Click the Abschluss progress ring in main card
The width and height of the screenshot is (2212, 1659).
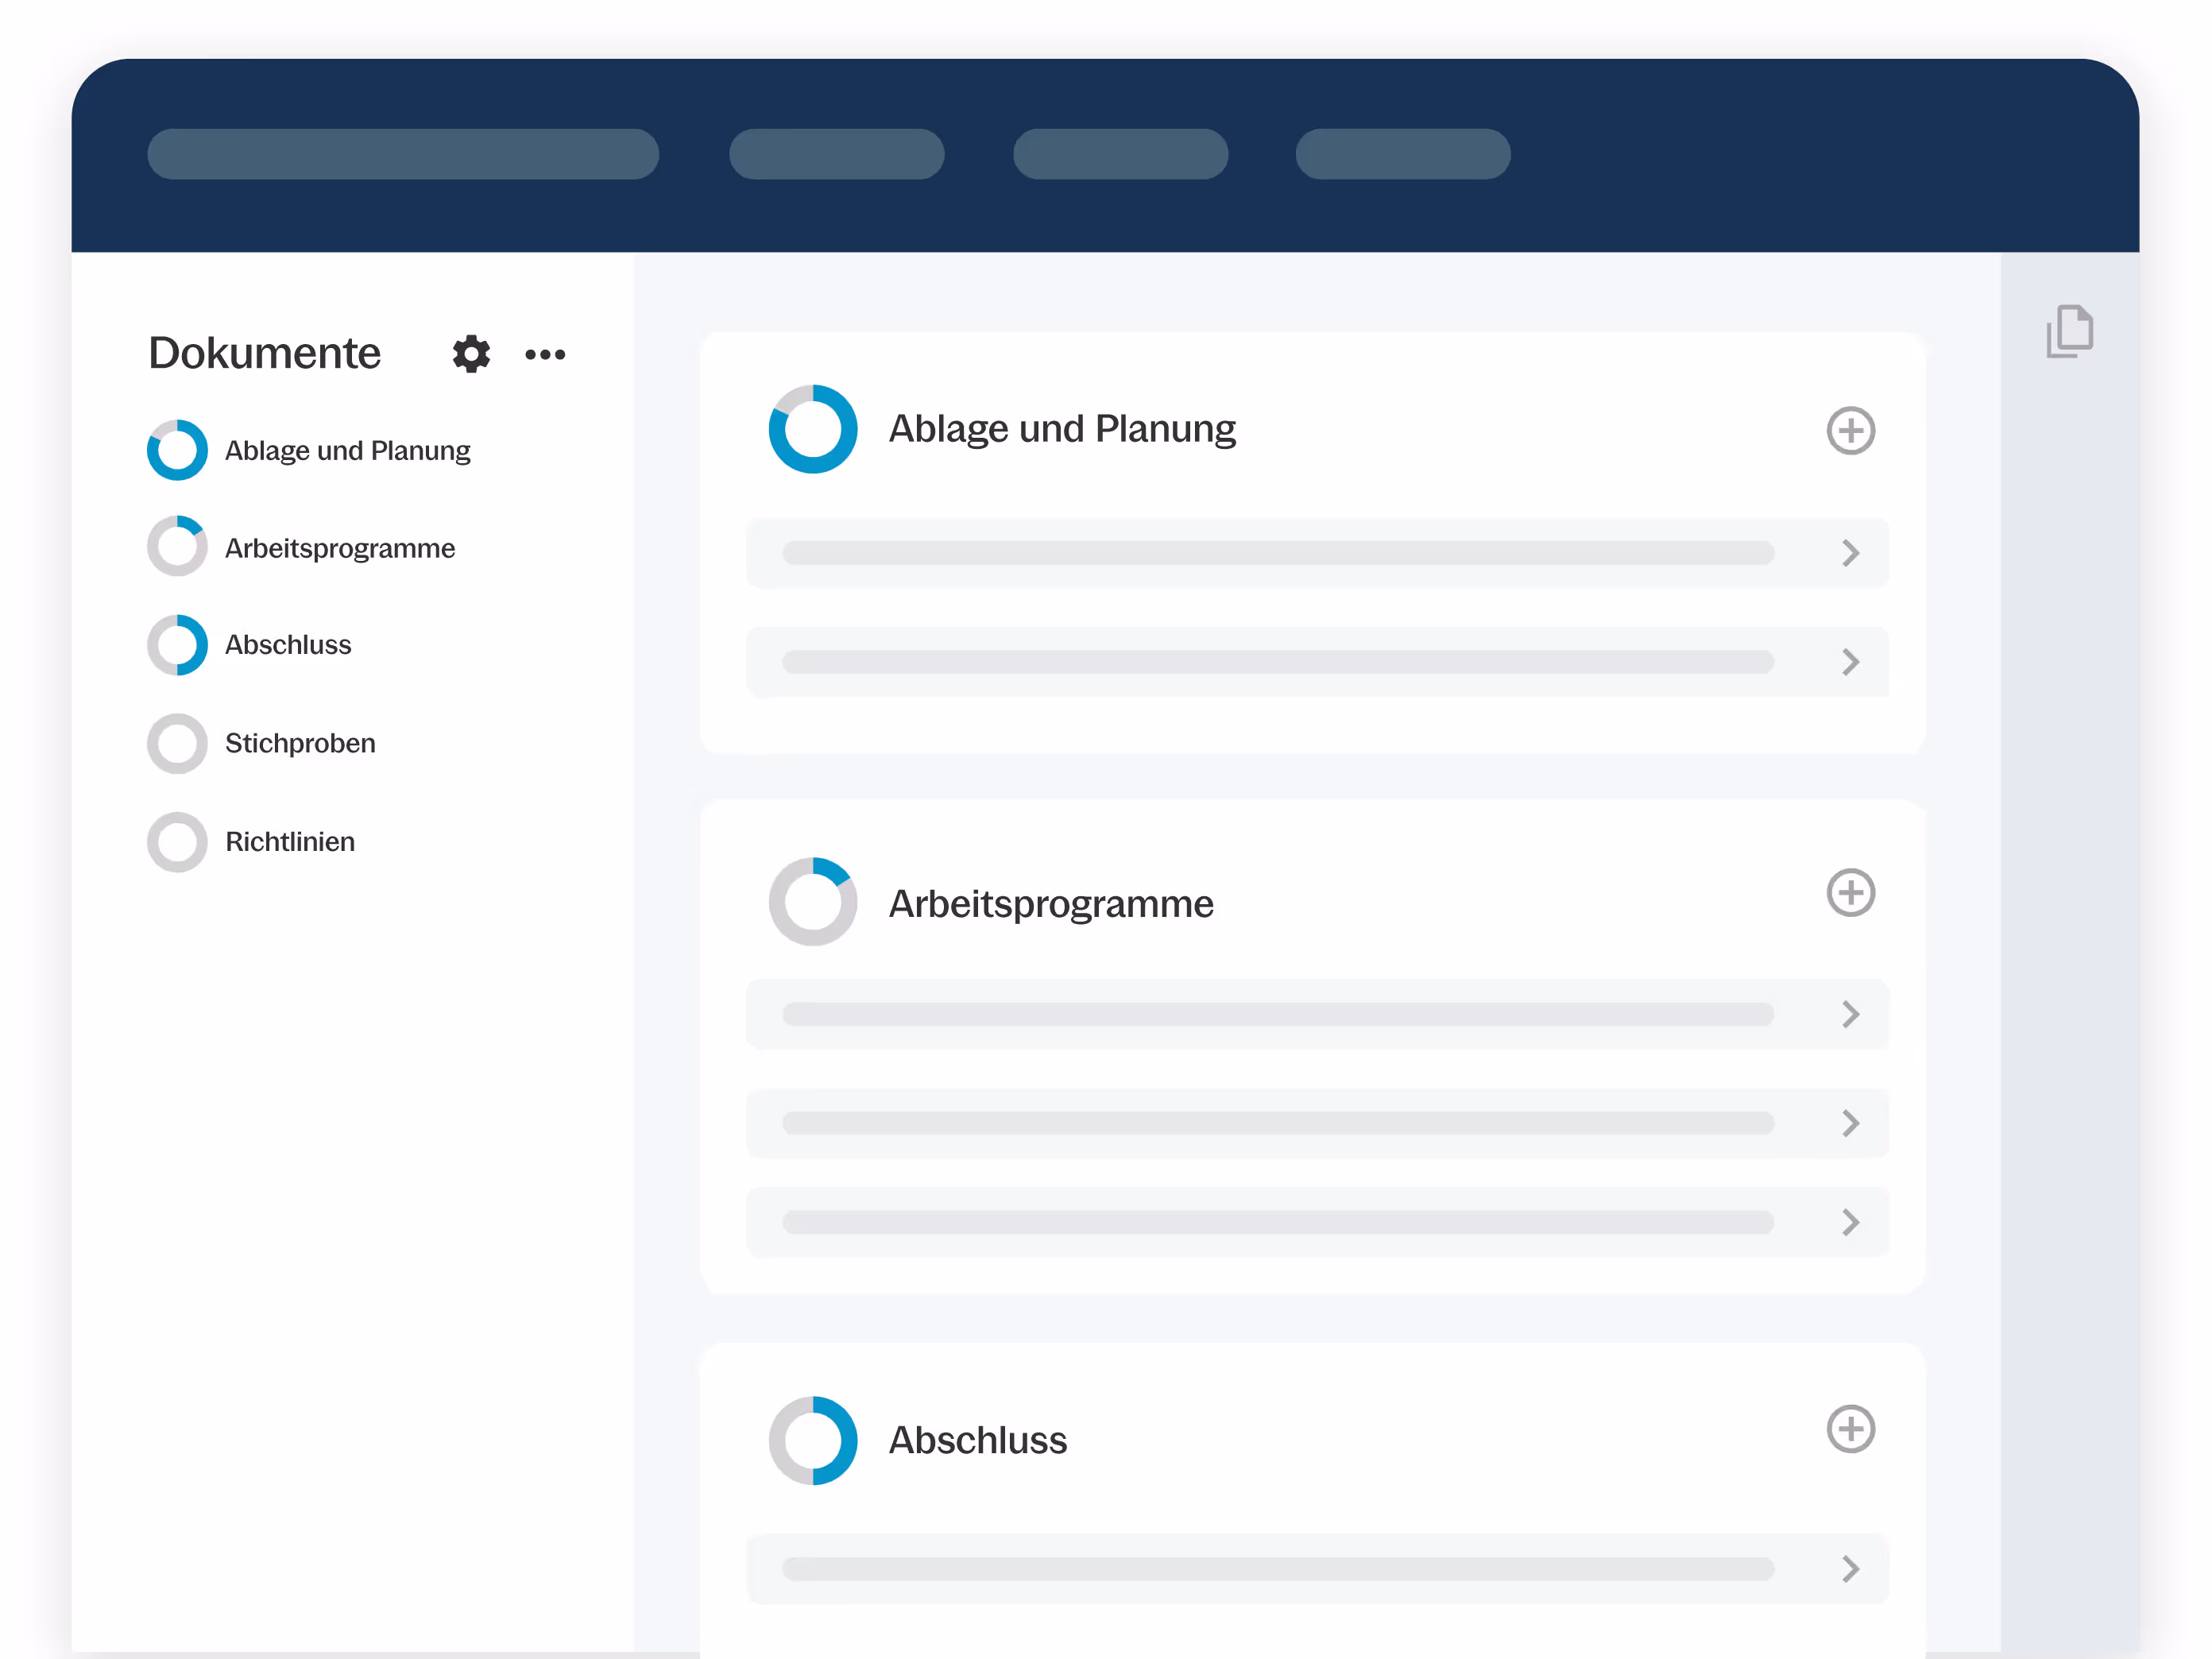point(812,1440)
